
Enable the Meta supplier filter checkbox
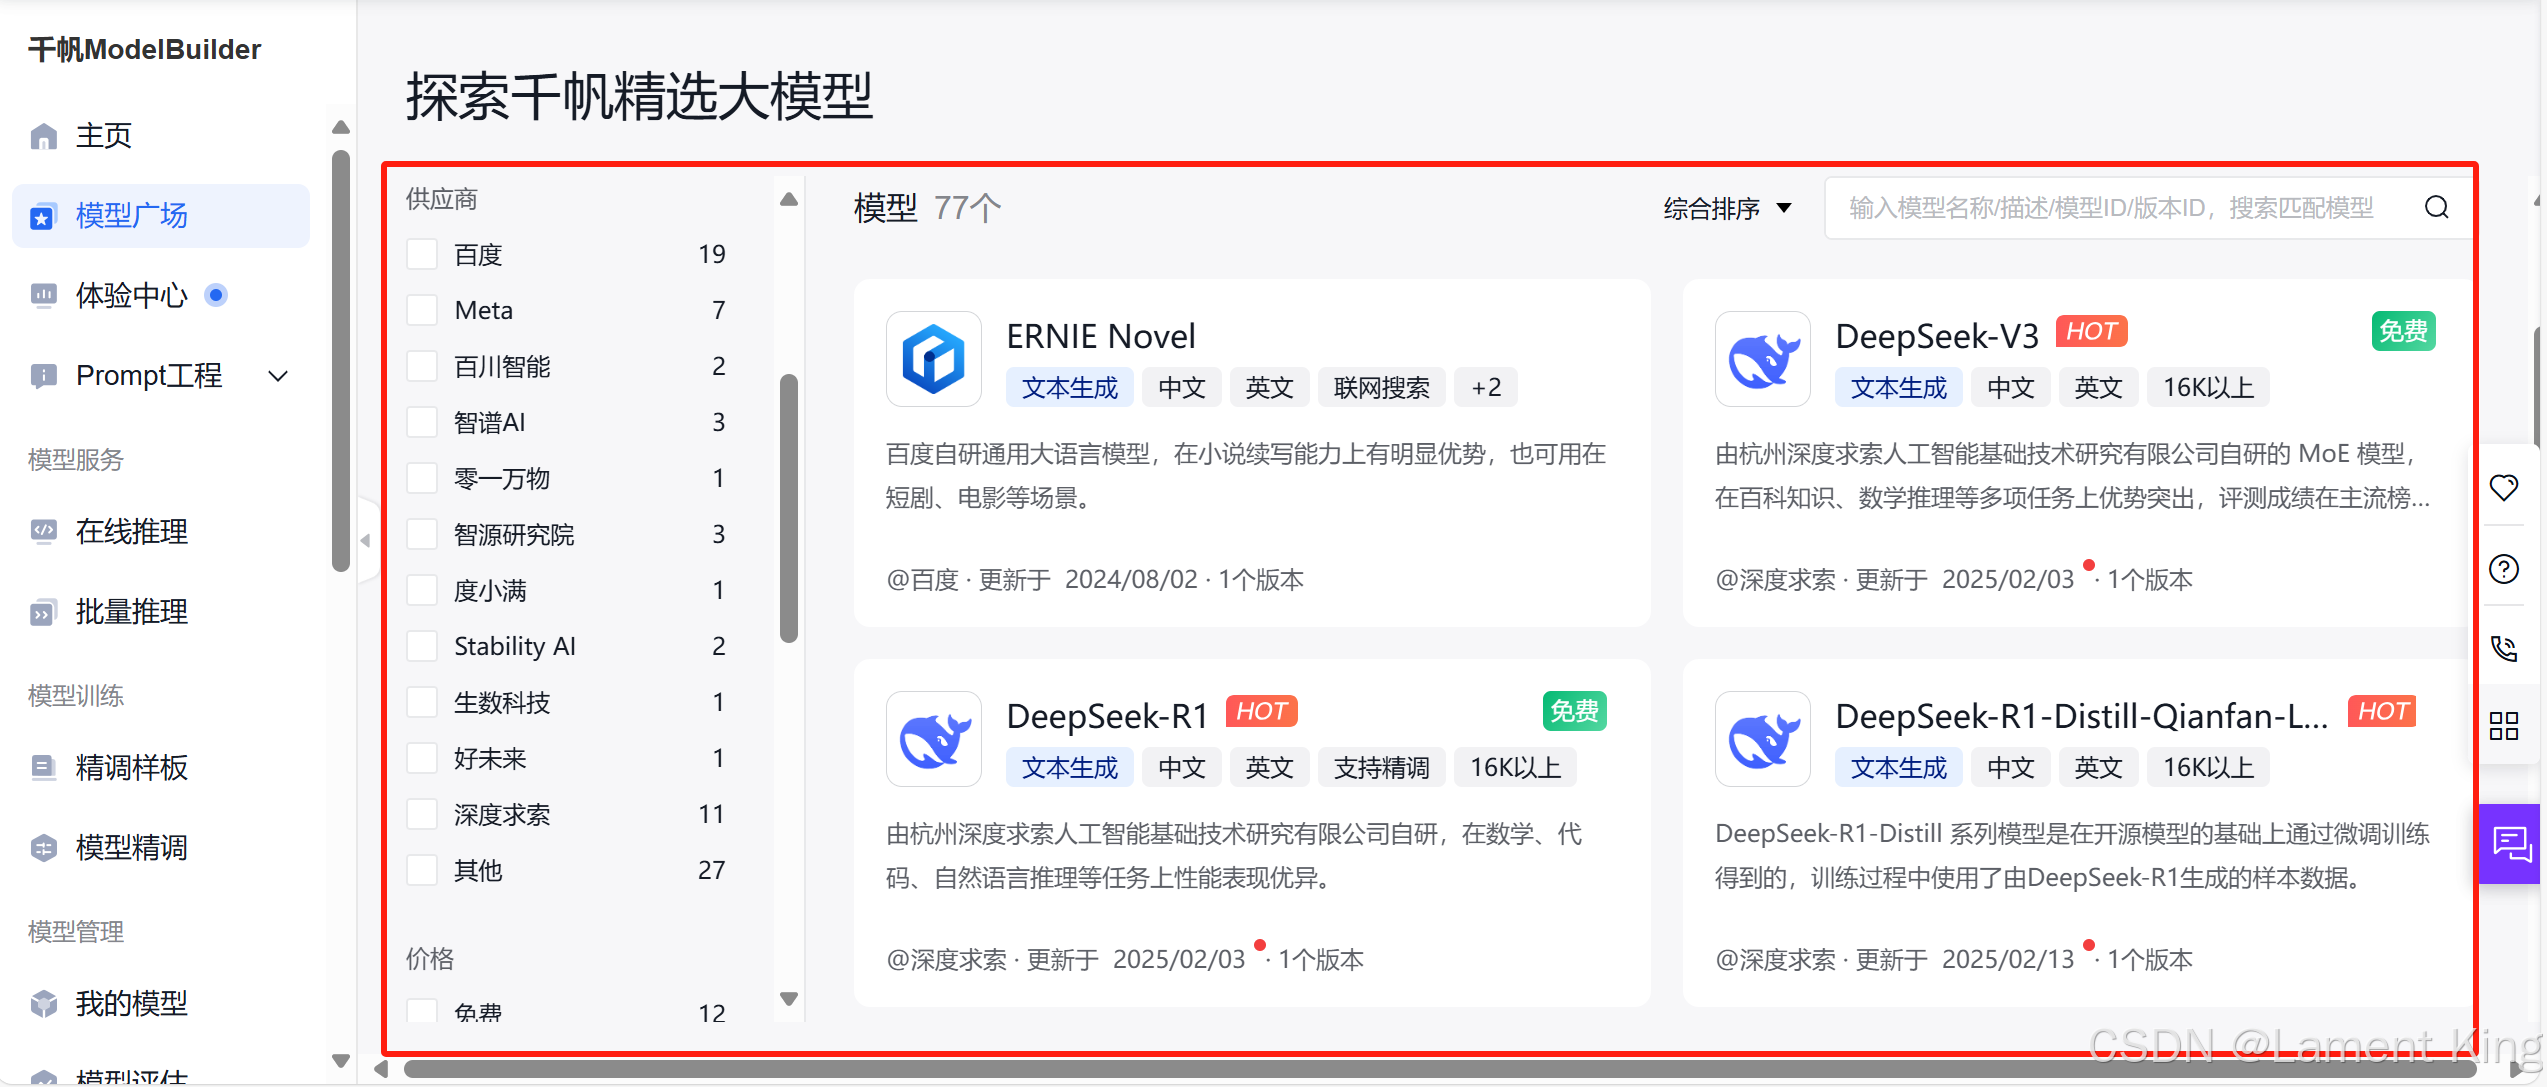click(x=422, y=310)
